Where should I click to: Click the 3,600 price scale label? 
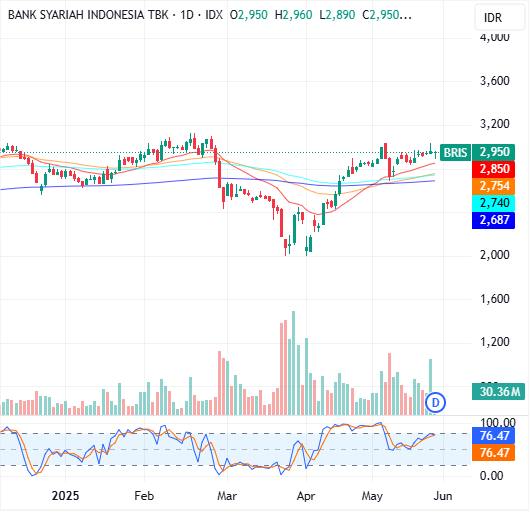pos(495,81)
